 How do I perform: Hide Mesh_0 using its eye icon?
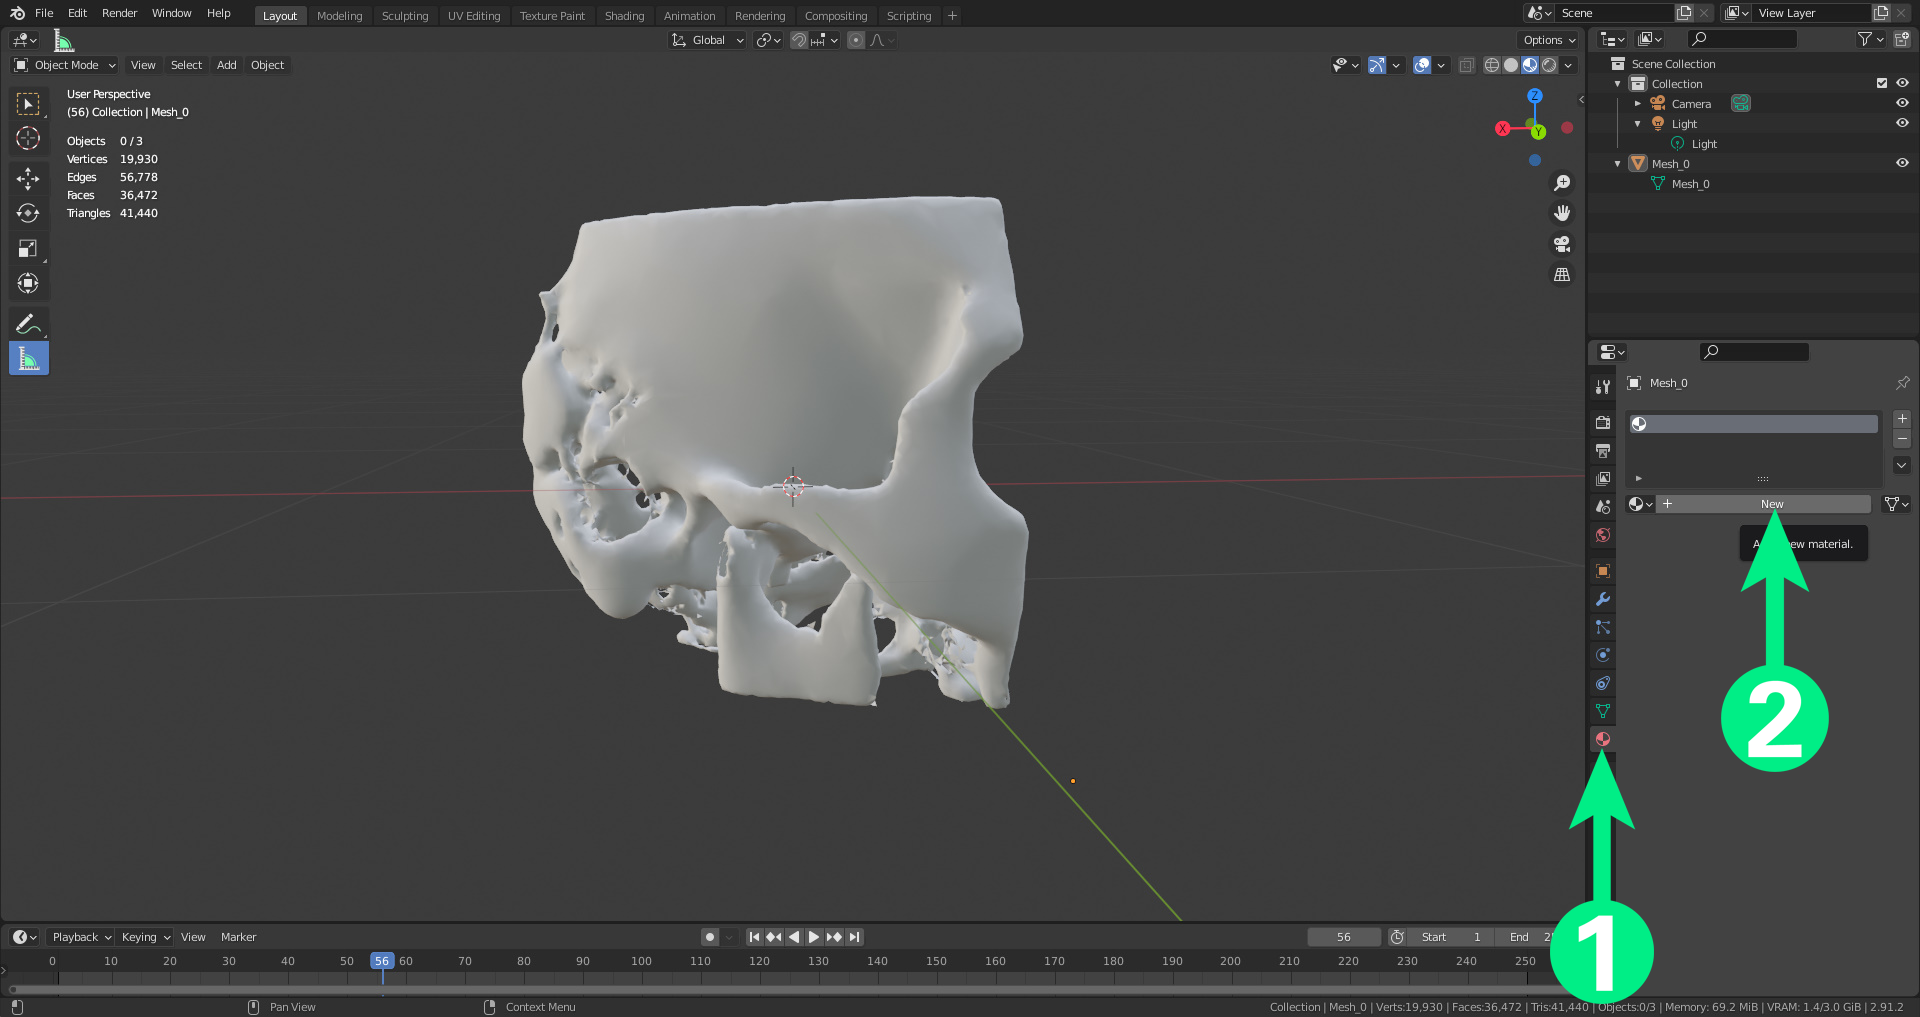pyautogui.click(x=1901, y=164)
